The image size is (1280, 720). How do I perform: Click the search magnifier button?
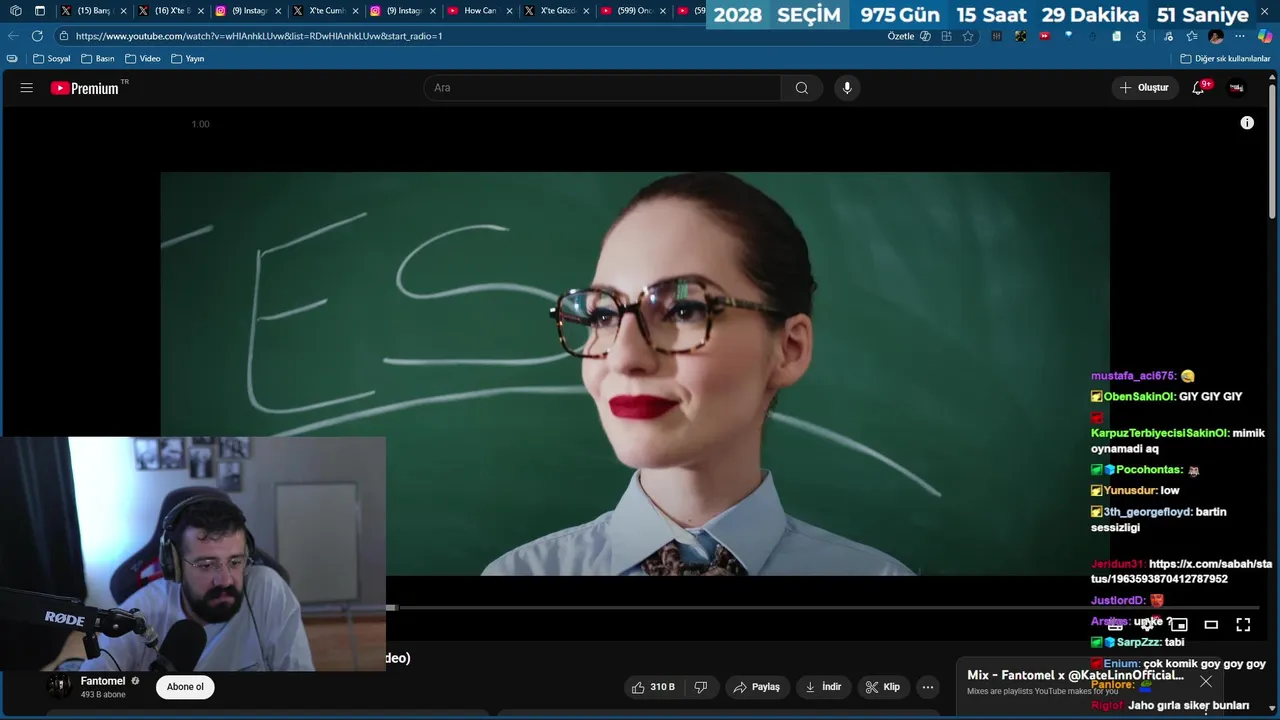click(802, 88)
